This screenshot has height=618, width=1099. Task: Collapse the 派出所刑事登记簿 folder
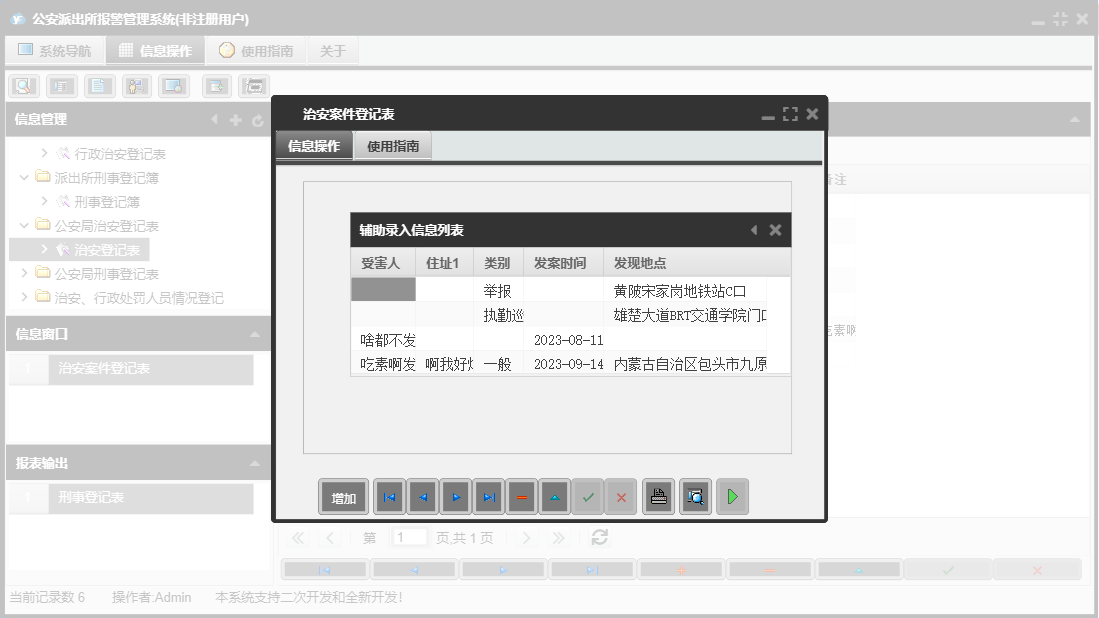click(25, 177)
